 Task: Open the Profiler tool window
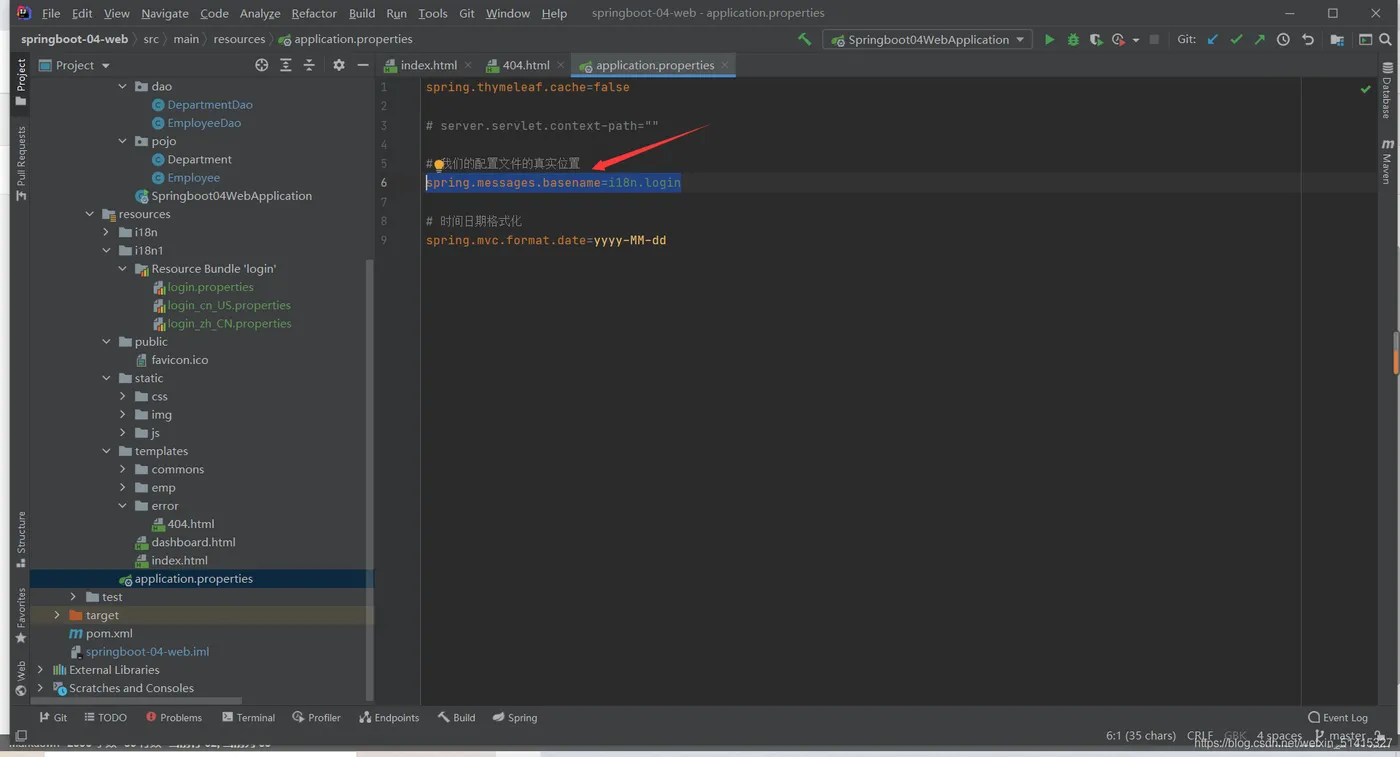(316, 717)
